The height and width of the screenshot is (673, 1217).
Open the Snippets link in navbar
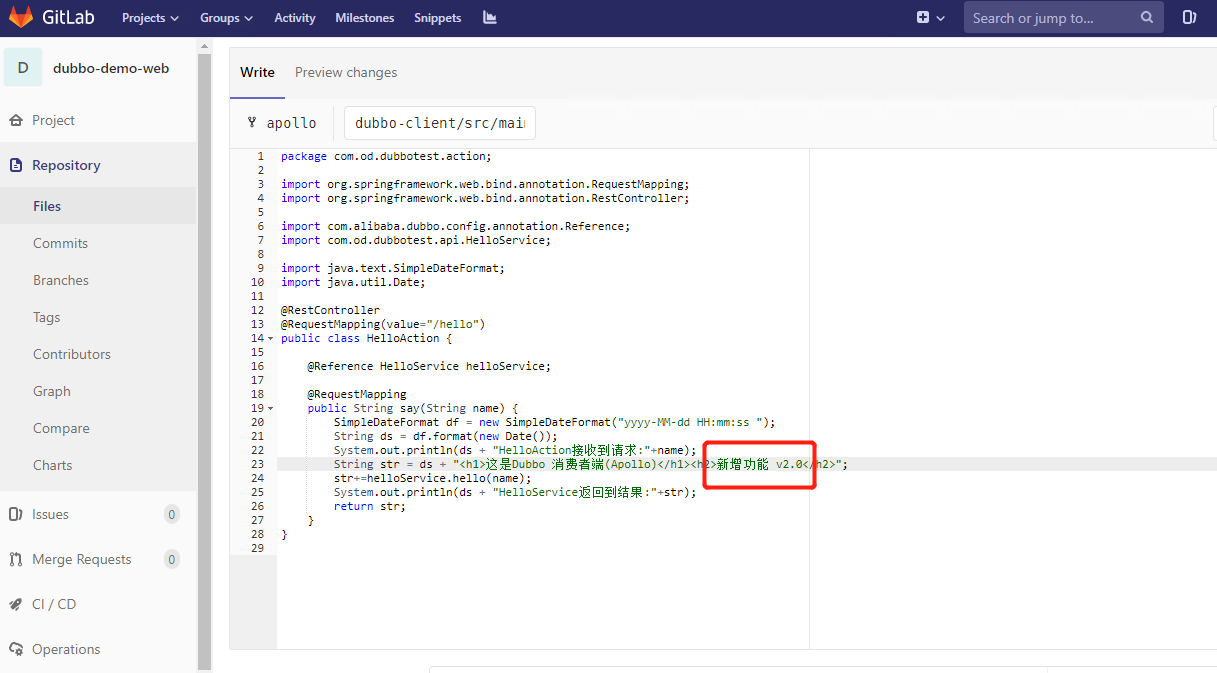point(438,18)
